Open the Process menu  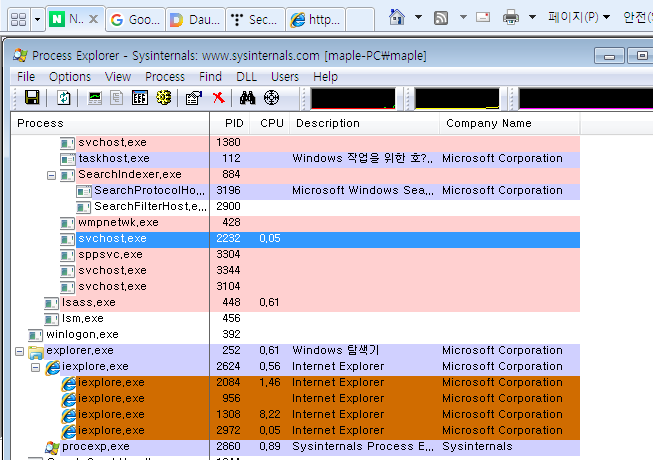click(165, 77)
